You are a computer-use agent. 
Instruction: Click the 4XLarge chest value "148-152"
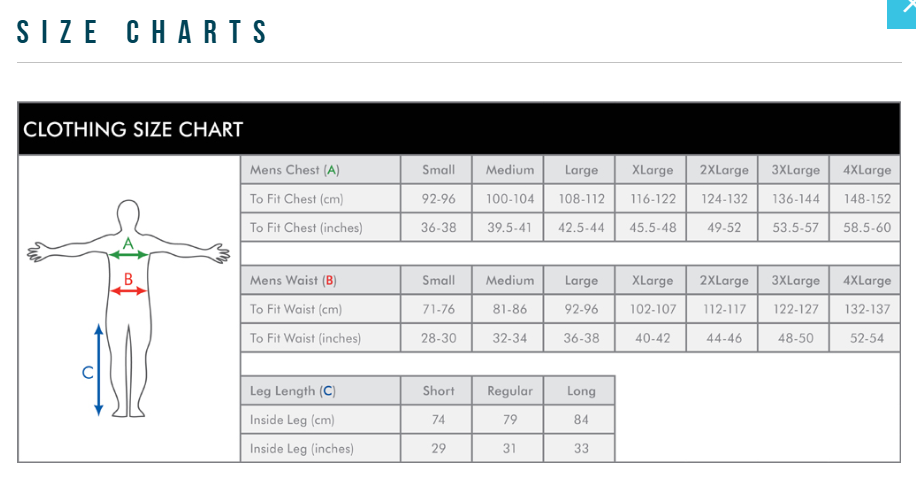[867, 199]
